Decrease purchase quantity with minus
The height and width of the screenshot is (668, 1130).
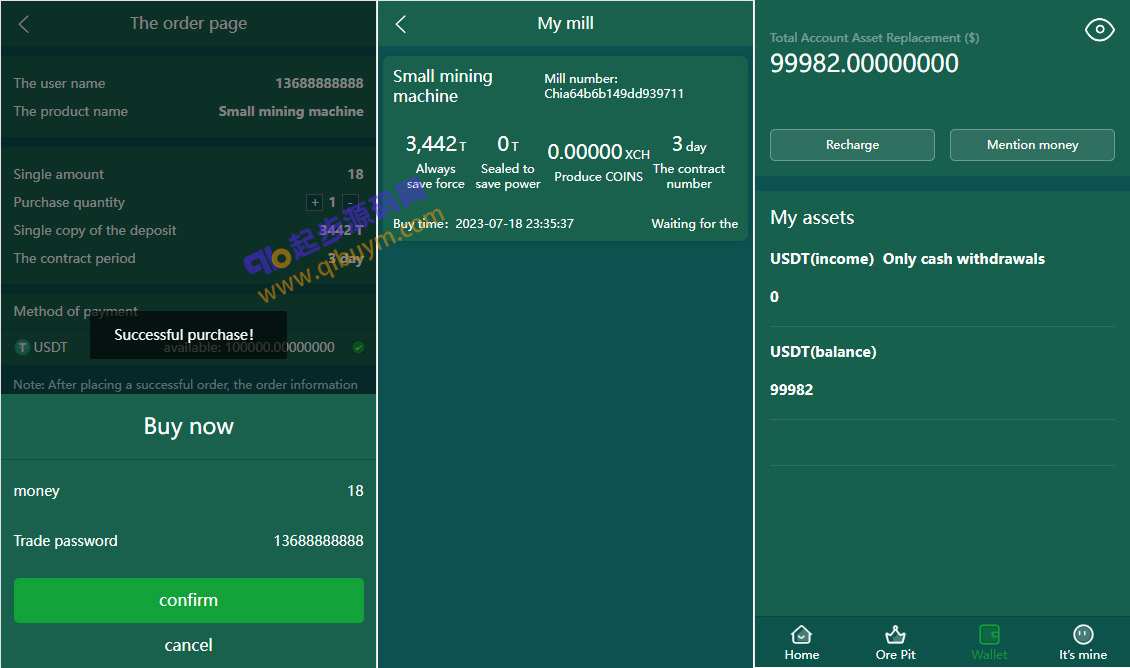pyautogui.click(x=350, y=202)
